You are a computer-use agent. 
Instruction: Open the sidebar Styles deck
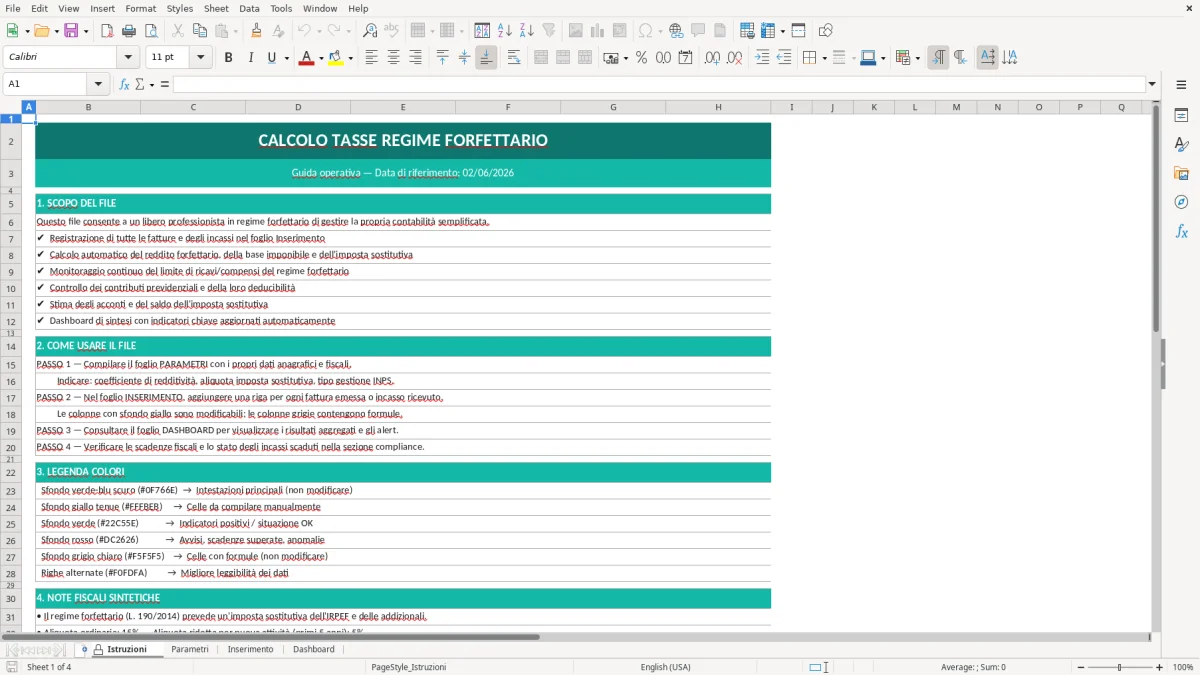tap(1181, 145)
